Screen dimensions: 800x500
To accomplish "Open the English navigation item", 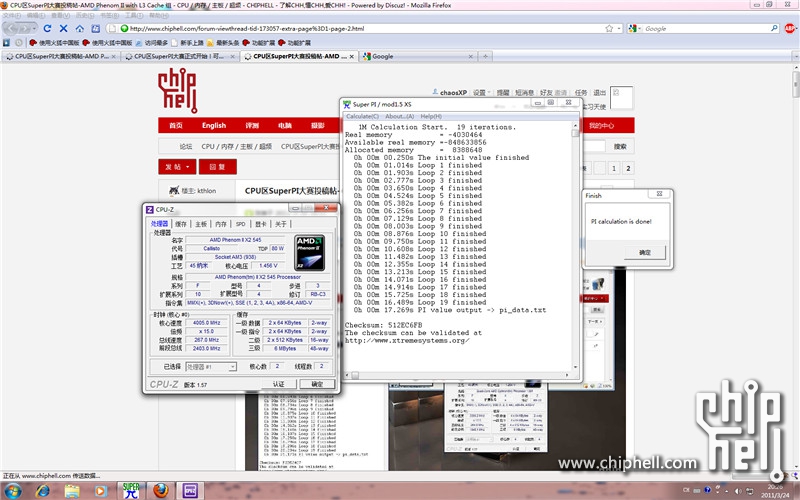I will (x=214, y=126).
